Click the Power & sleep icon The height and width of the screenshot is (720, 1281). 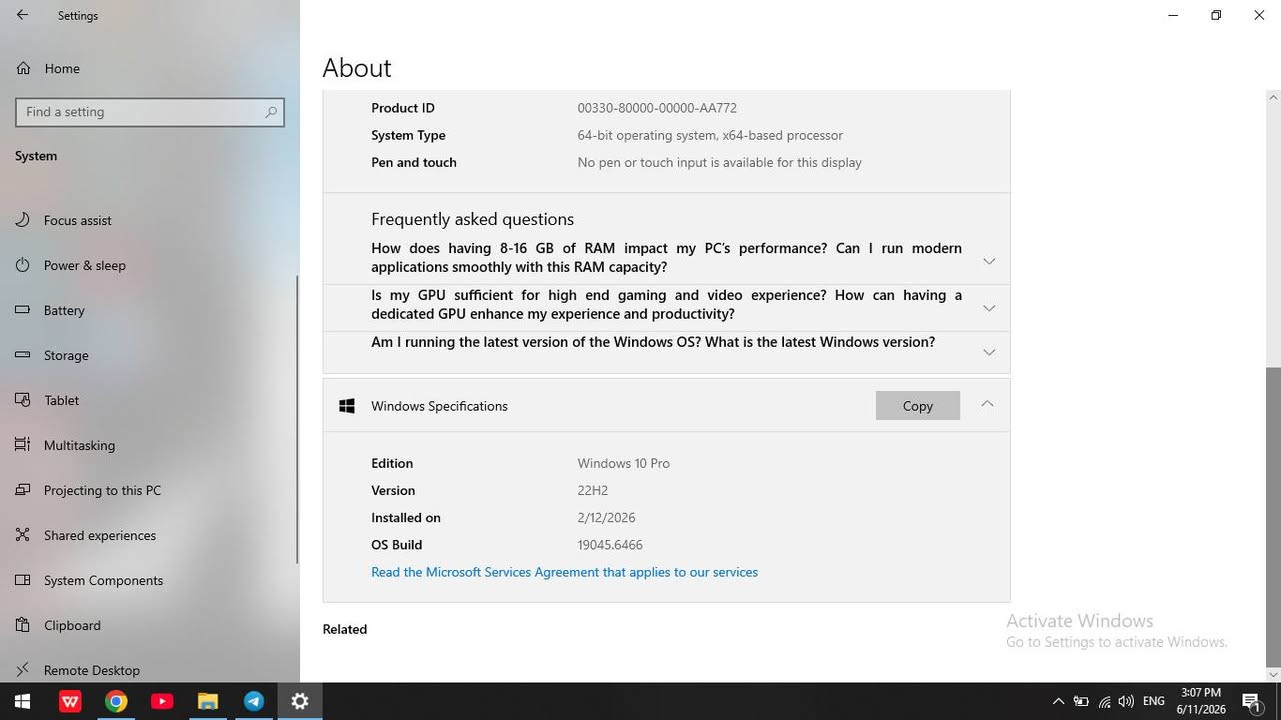click(x=22, y=265)
